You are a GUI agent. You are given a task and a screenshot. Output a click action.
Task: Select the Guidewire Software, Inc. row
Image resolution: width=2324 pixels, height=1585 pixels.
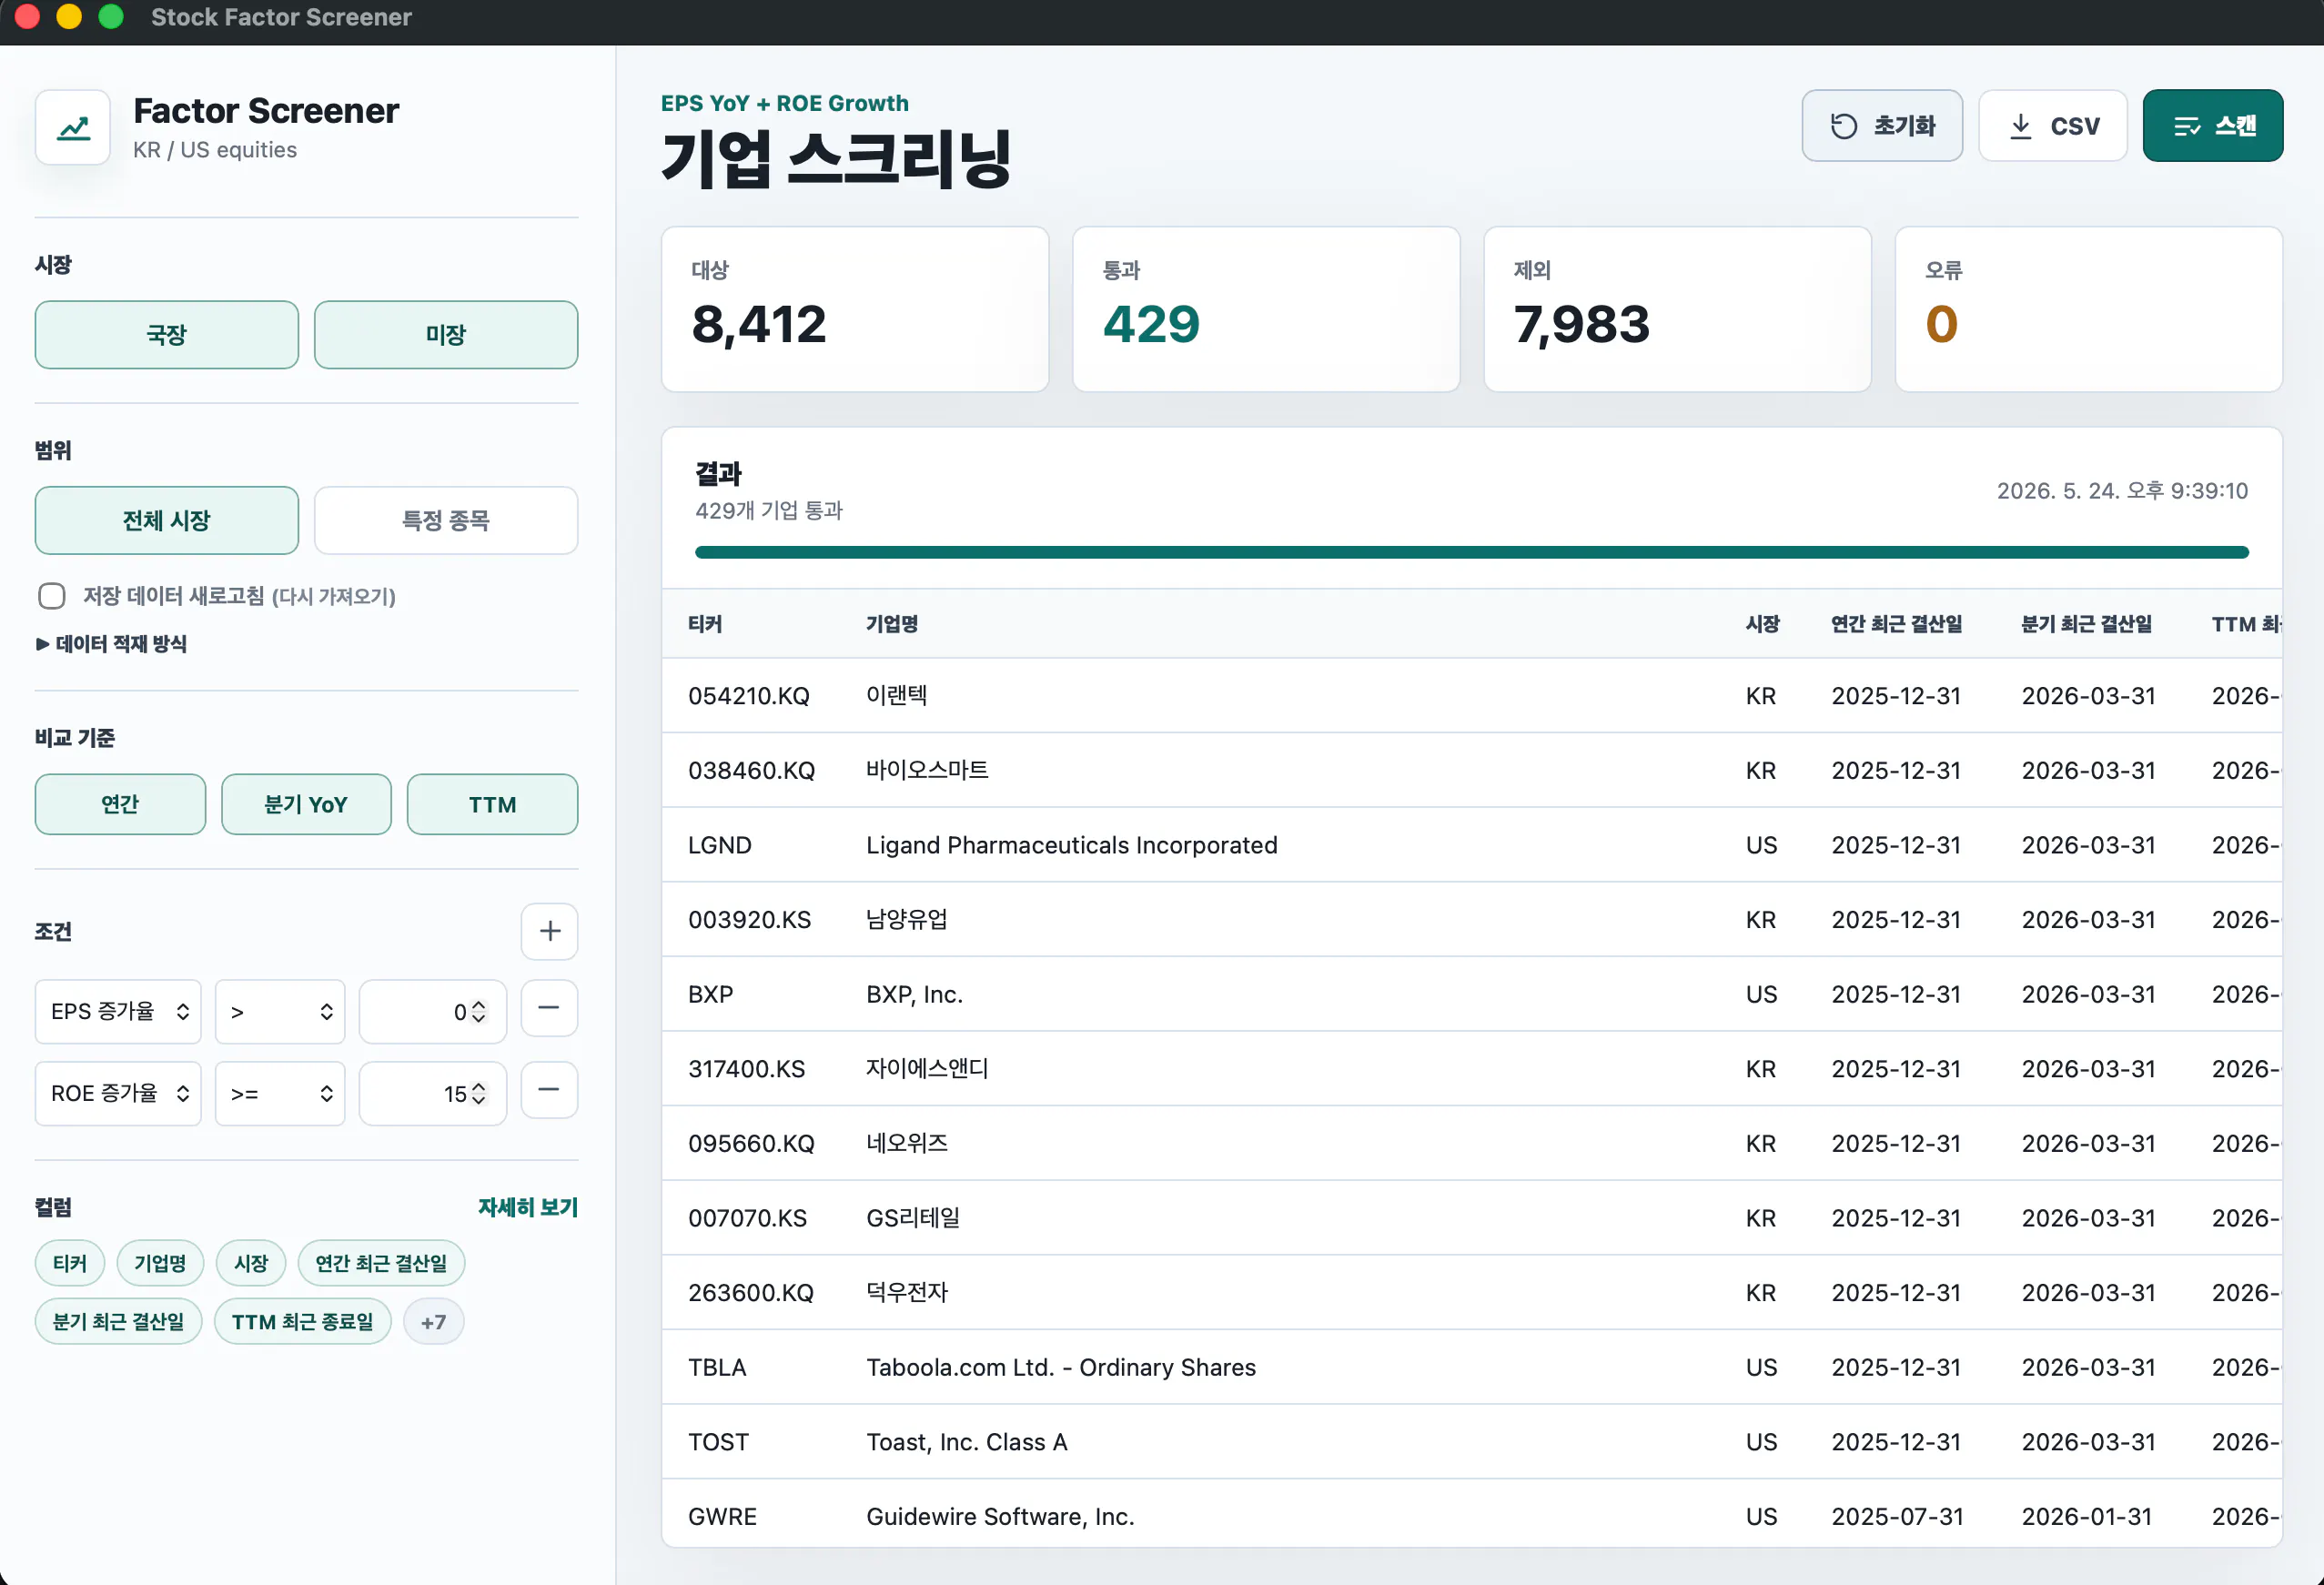(1472, 1514)
